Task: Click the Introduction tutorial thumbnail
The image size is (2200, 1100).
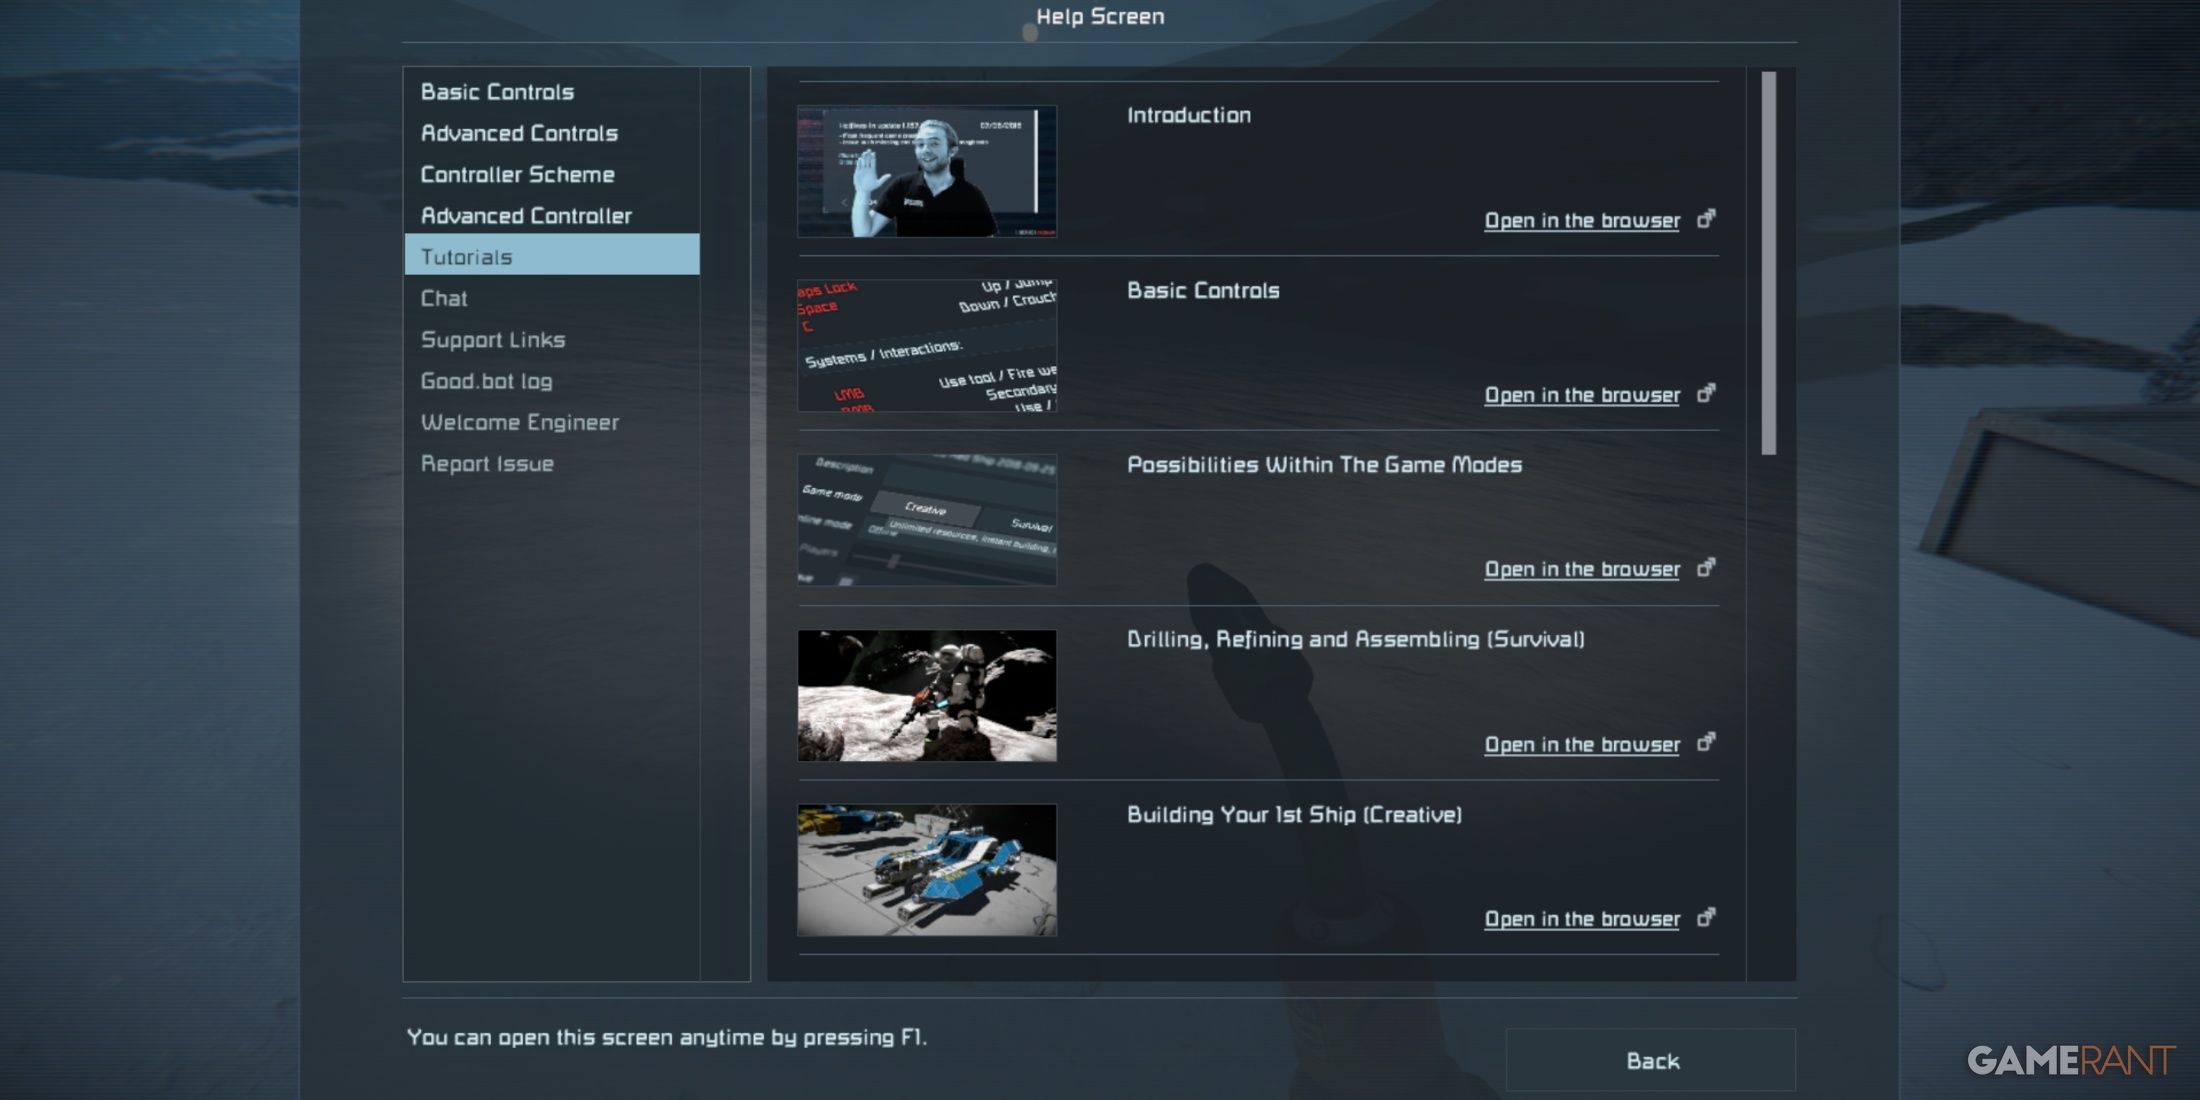Action: point(927,170)
